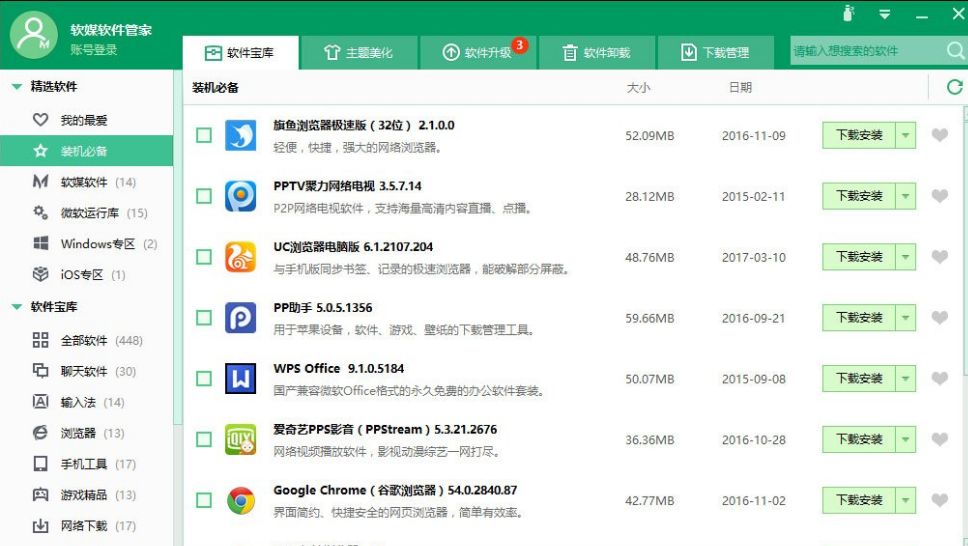Click the software search input field
Image resolution: width=968 pixels, height=546 pixels.
864,51
